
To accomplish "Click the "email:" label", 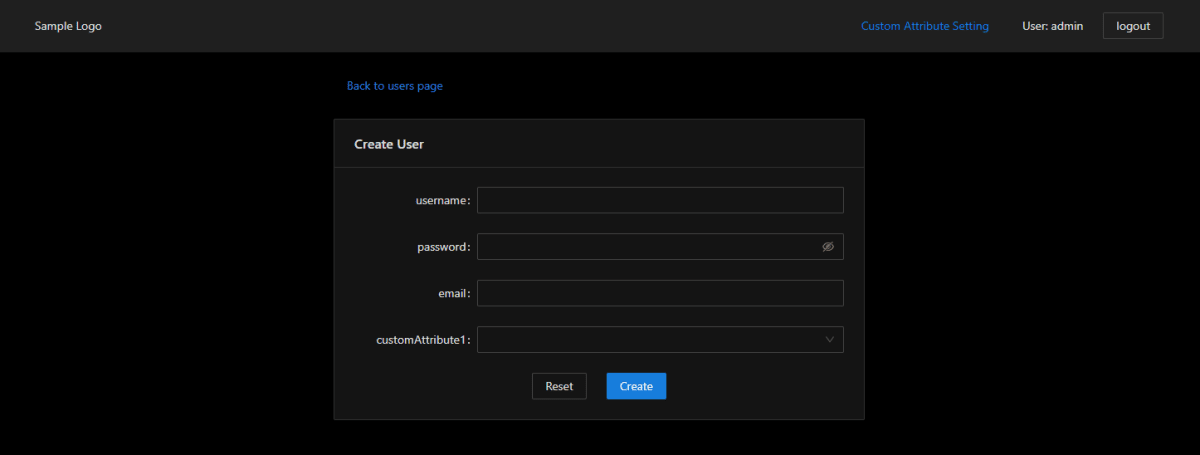I will click(x=454, y=293).
